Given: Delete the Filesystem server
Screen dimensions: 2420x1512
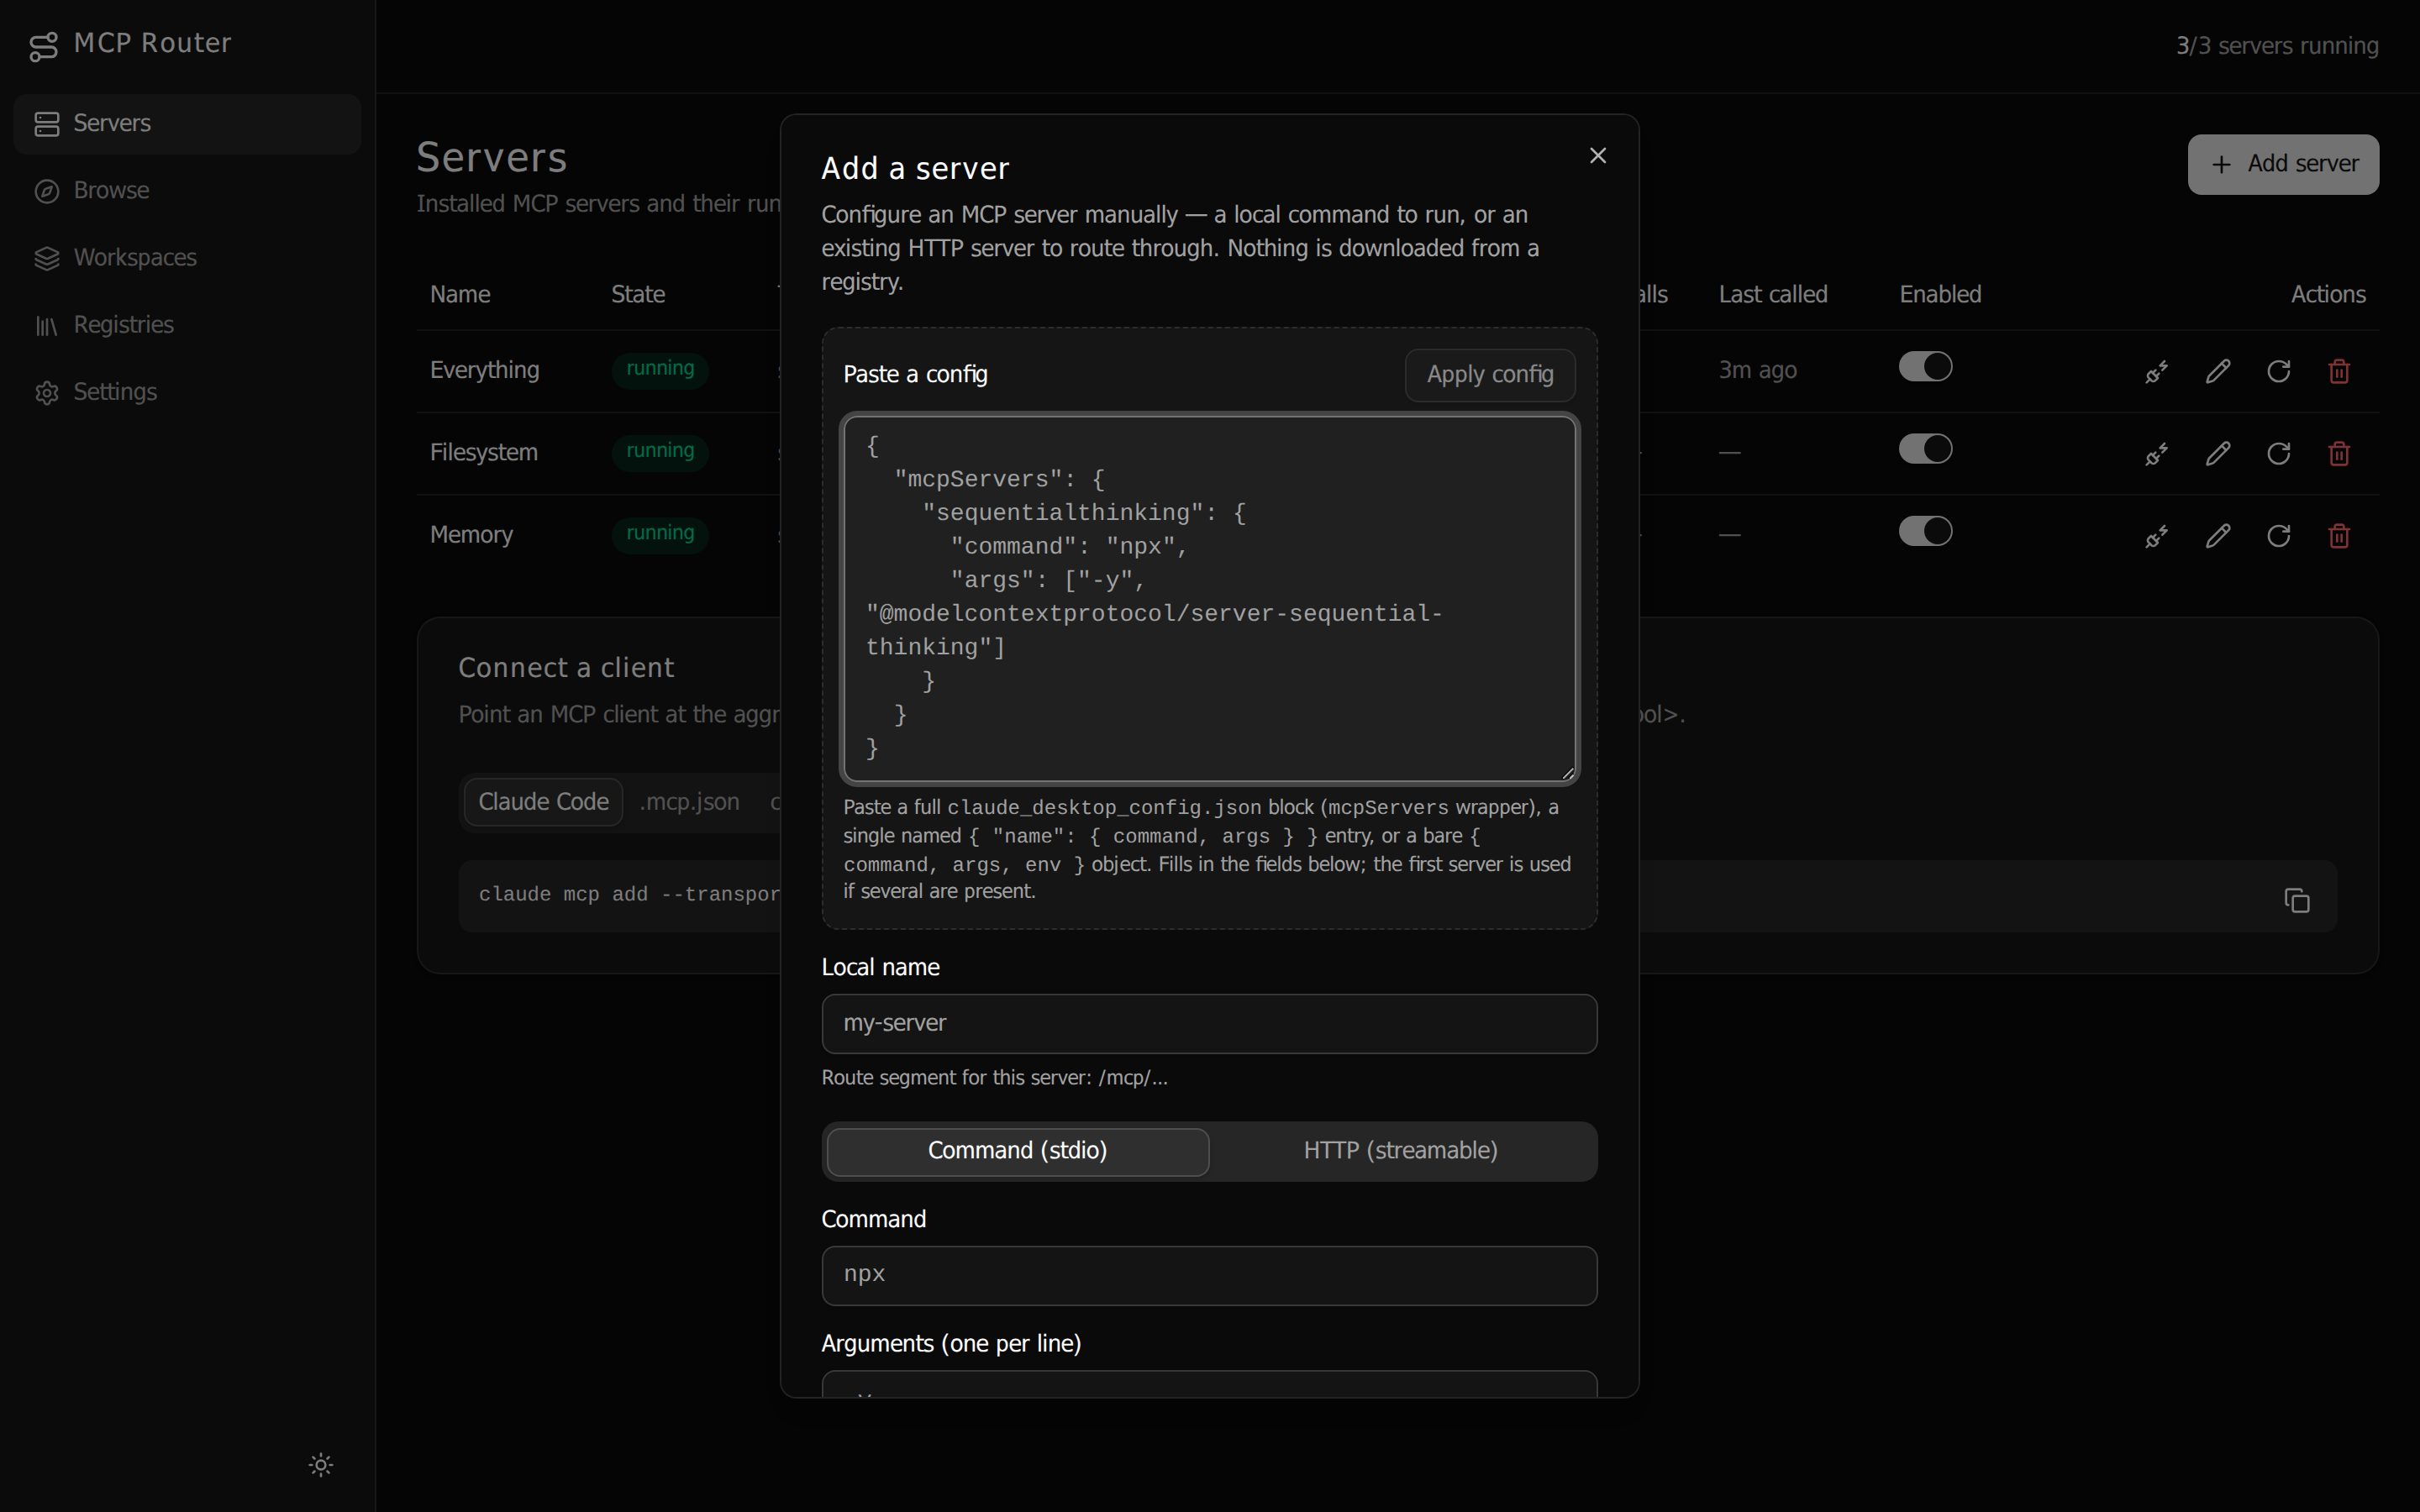Looking at the screenshot, I should [x=2339, y=454].
